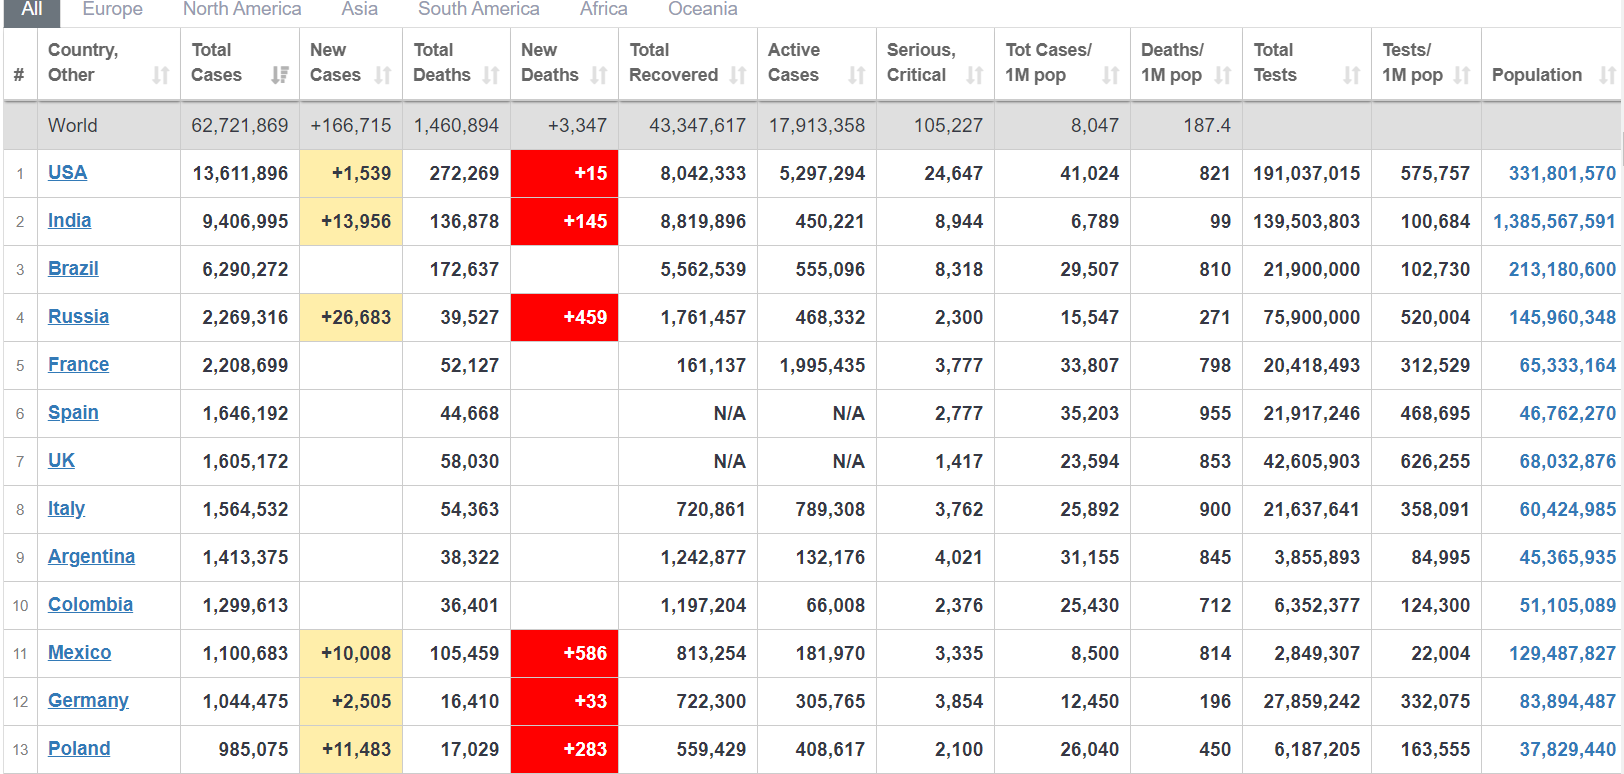Select Russia new deaths +459 cell
This screenshot has height=774, width=1624.
[x=564, y=317]
